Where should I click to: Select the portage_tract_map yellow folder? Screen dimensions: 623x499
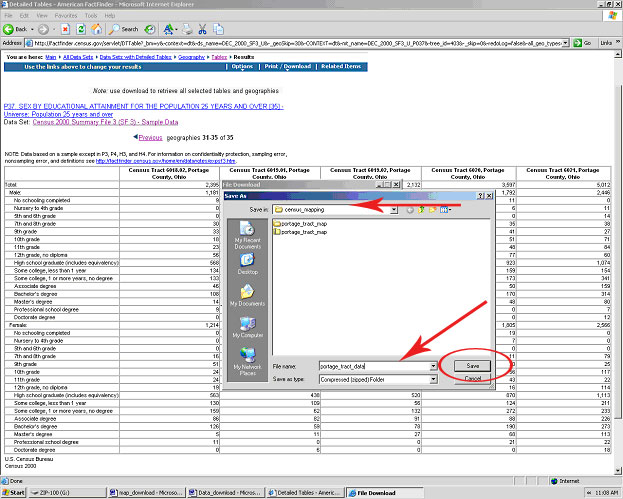point(300,224)
